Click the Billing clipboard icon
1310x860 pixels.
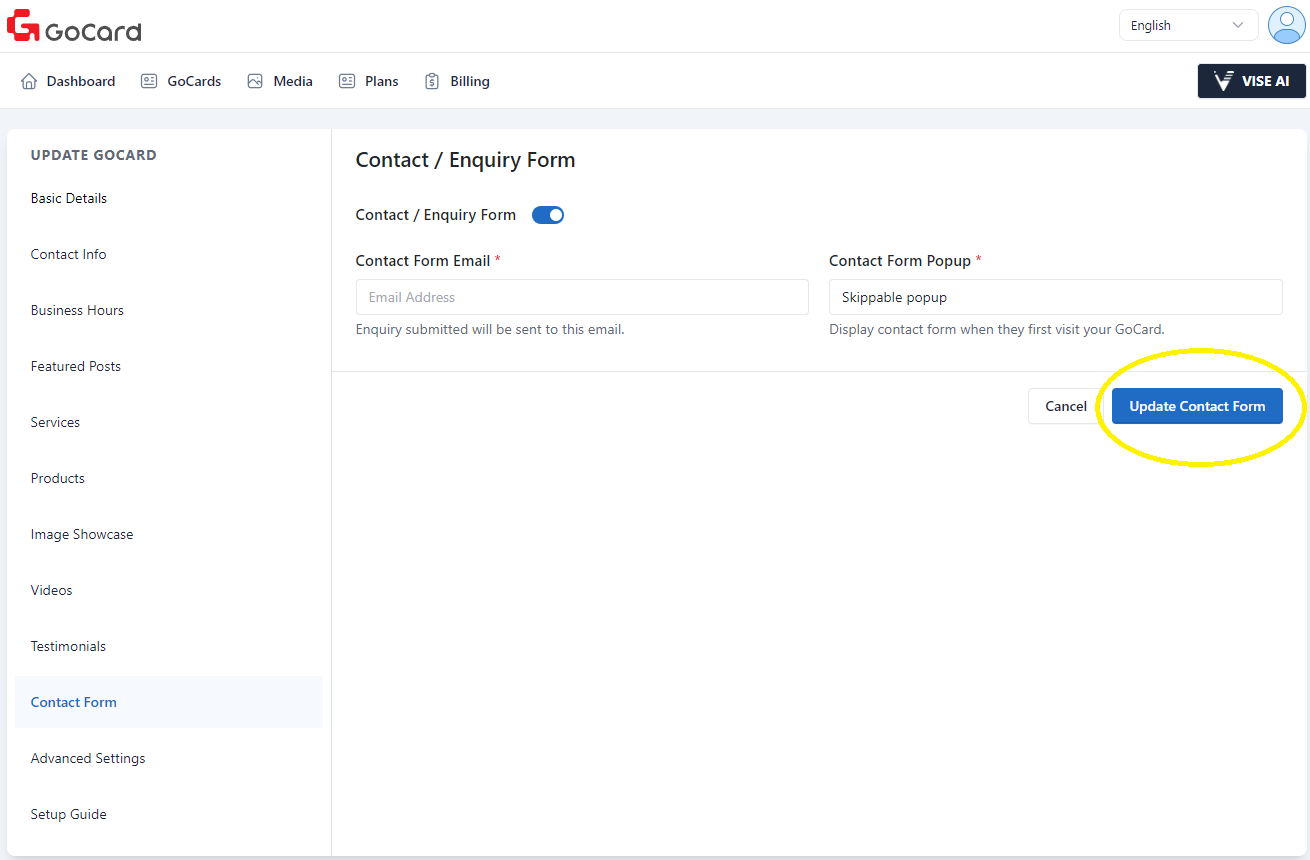click(x=432, y=81)
